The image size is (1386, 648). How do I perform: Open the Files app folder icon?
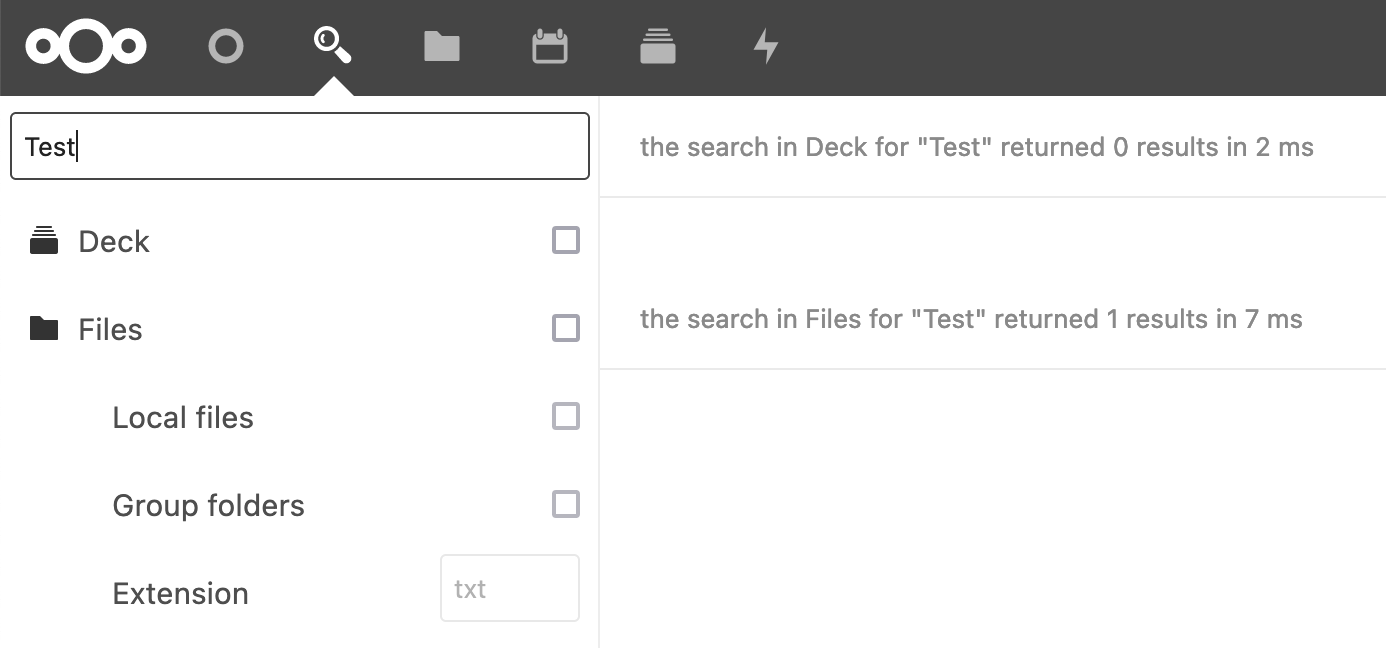[441, 46]
